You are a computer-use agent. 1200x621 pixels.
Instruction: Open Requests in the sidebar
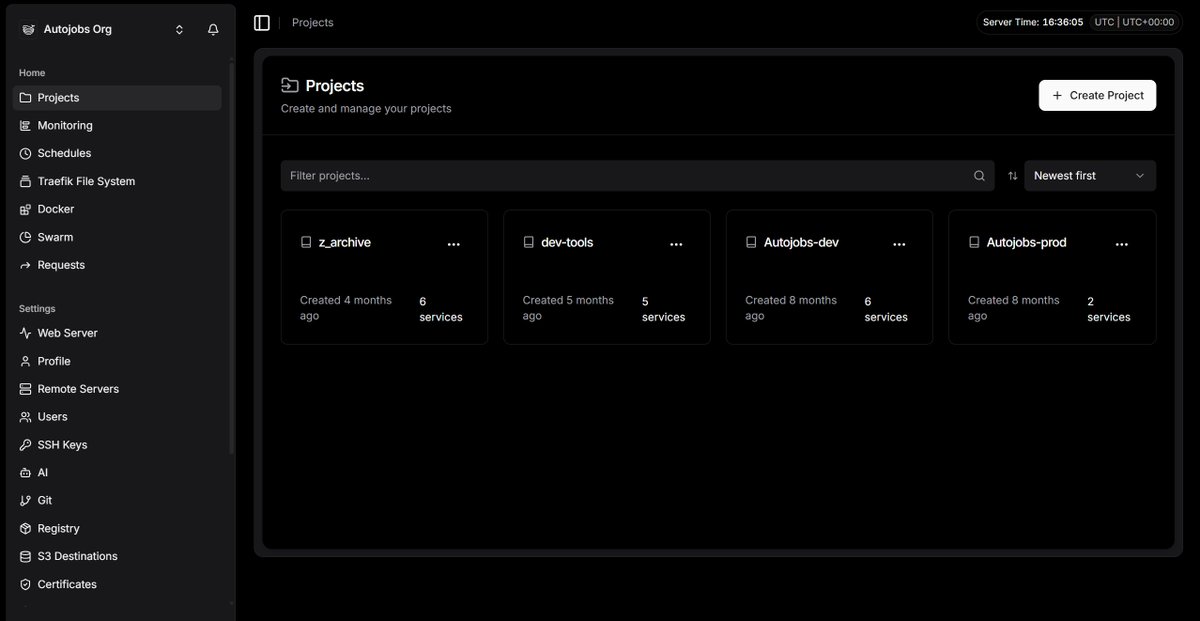click(117, 266)
